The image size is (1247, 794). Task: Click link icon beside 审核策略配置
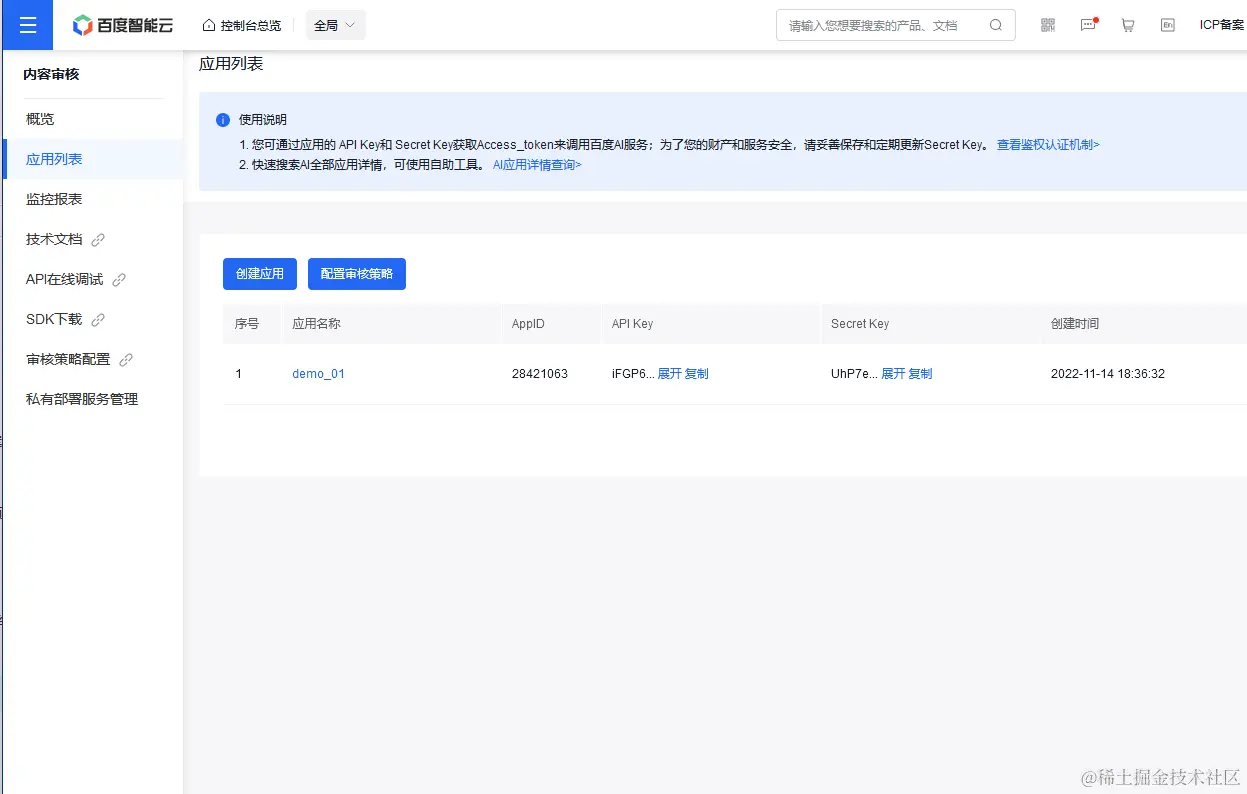126,360
